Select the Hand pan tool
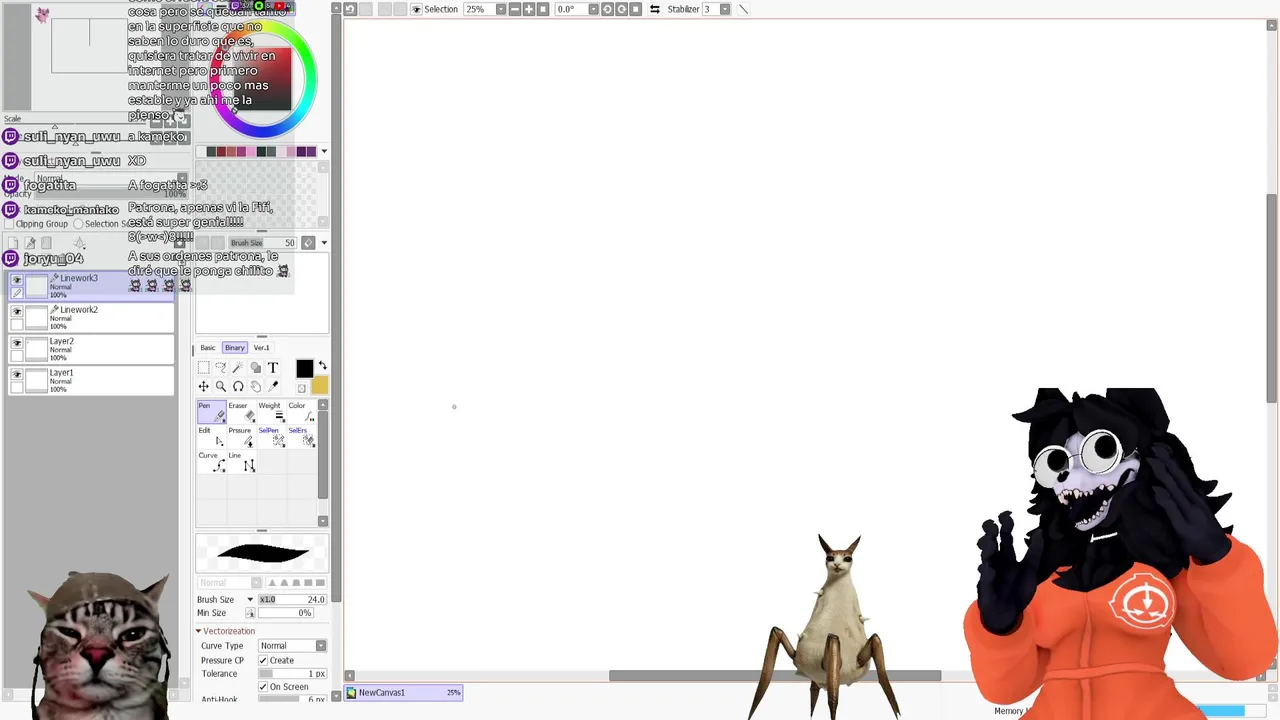 pyautogui.click(x=255, y=386)
